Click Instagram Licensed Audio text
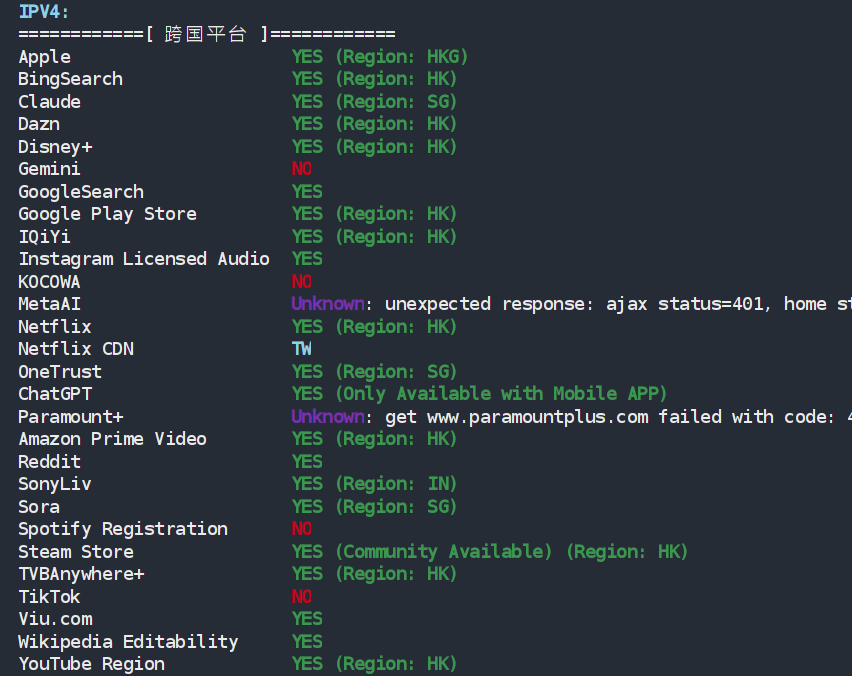The width and height of the screenshot is (852, 676). (143, 259)
